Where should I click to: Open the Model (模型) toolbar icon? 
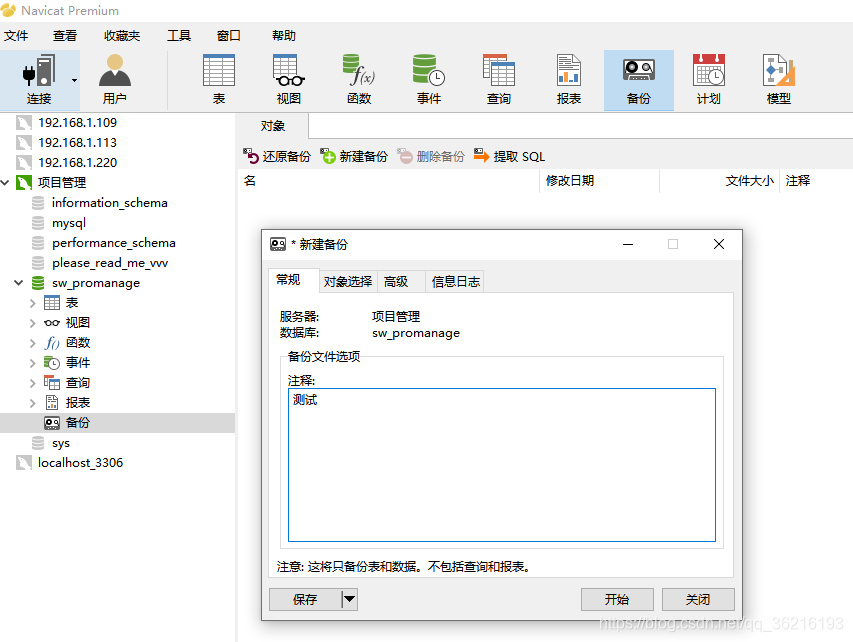pyautogui.click(x=778, y=80)
